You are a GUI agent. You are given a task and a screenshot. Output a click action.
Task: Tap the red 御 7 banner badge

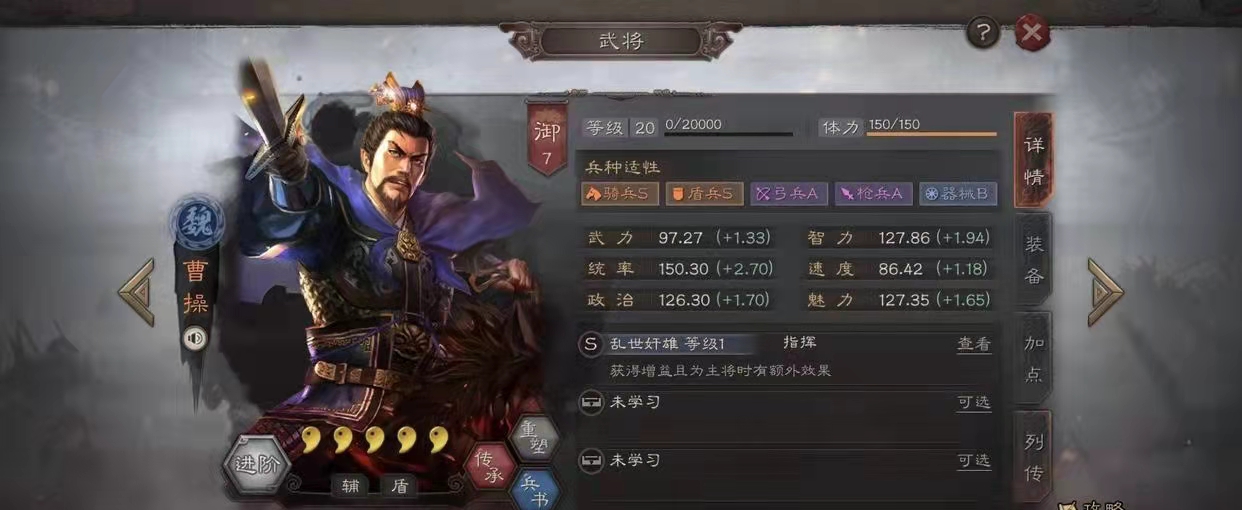click(x=546, y=139)
